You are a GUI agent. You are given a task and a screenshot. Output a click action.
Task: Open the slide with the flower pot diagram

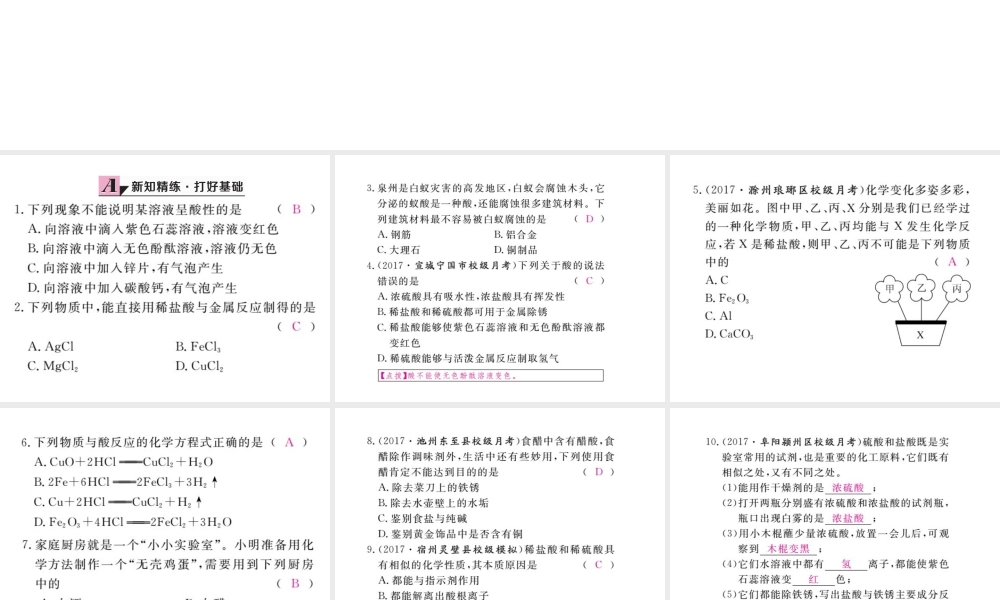(835, 278)
